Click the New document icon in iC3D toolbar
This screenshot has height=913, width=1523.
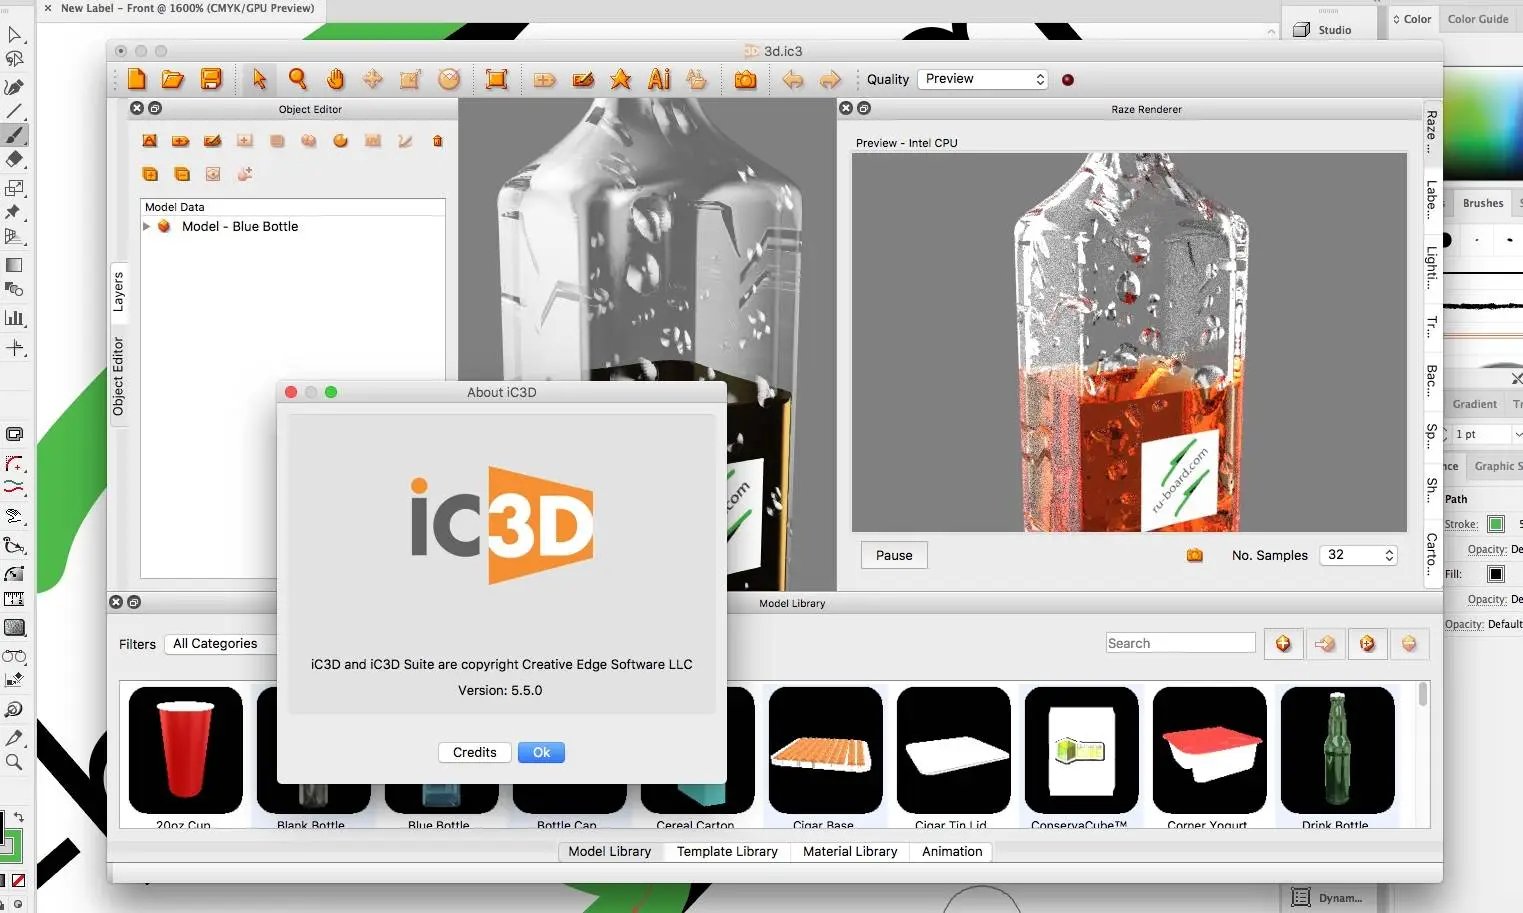click(136, 79)
